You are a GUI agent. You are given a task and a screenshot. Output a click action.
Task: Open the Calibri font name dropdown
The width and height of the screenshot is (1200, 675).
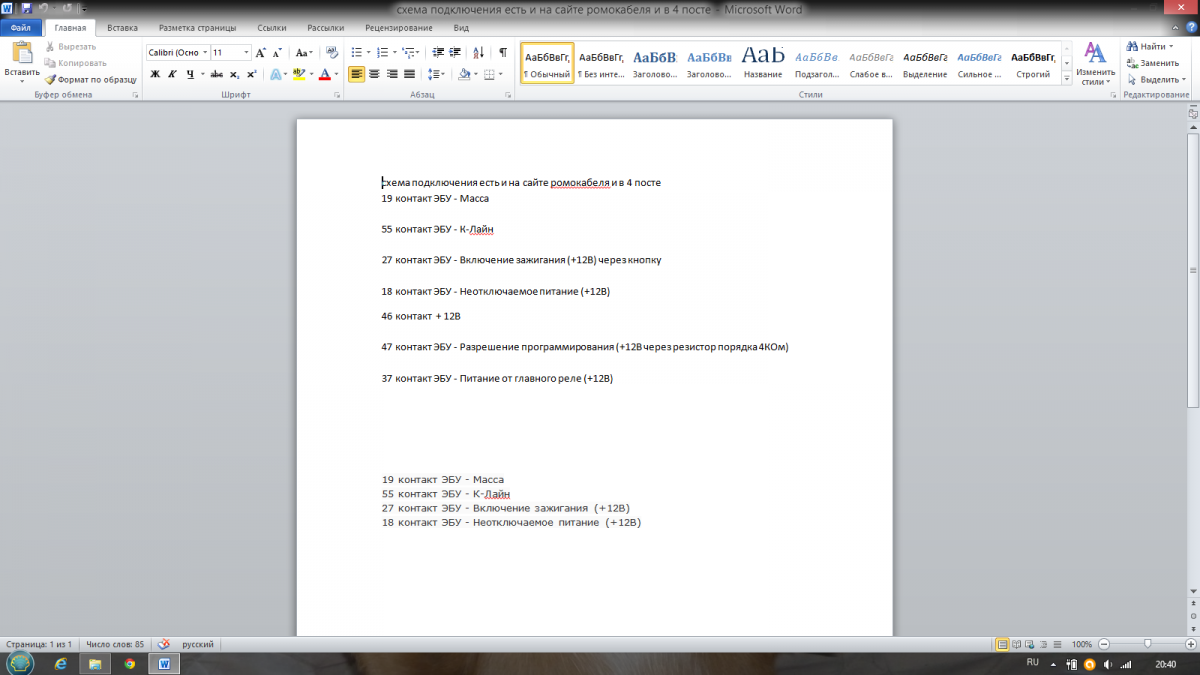pos(205,52)
